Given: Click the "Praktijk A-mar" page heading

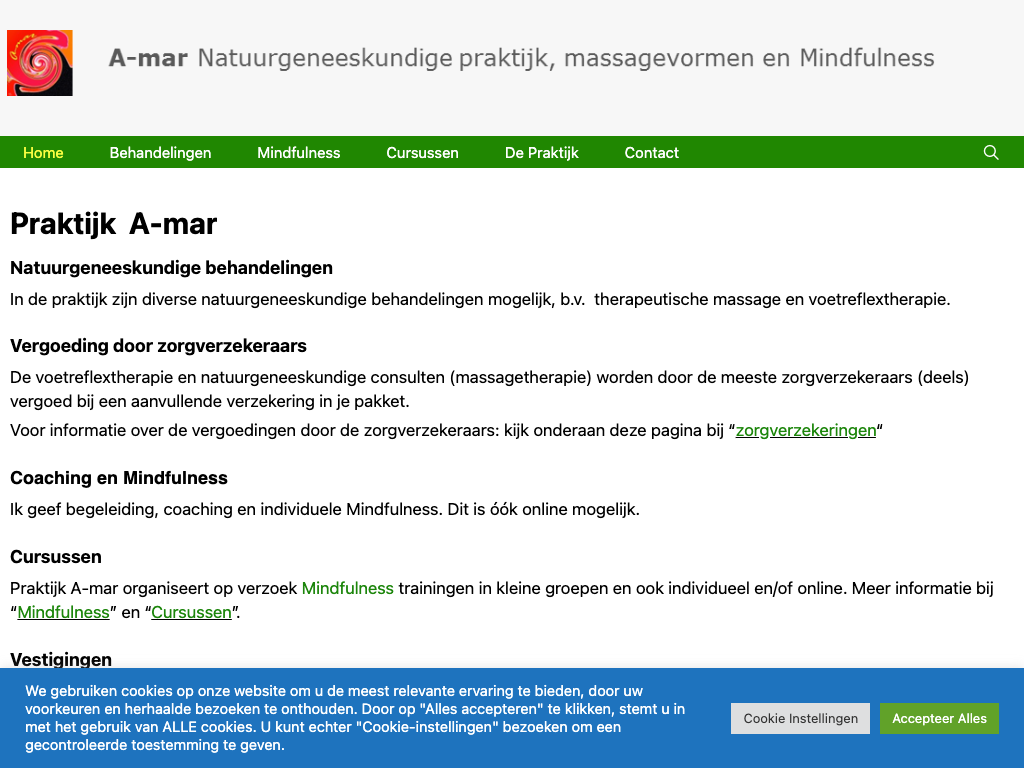Looking at the screenshot, I should click(113, 224).
